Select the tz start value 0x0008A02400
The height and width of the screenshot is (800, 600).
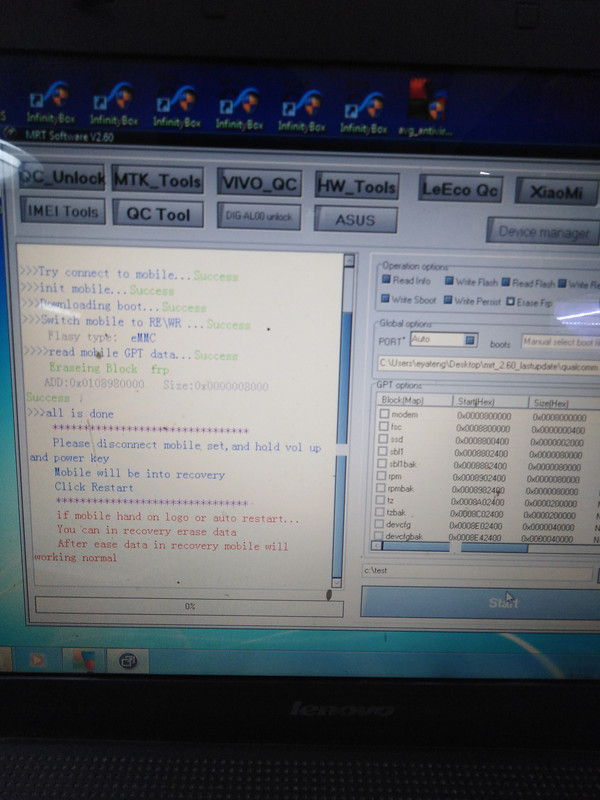(x=478, y=502)
